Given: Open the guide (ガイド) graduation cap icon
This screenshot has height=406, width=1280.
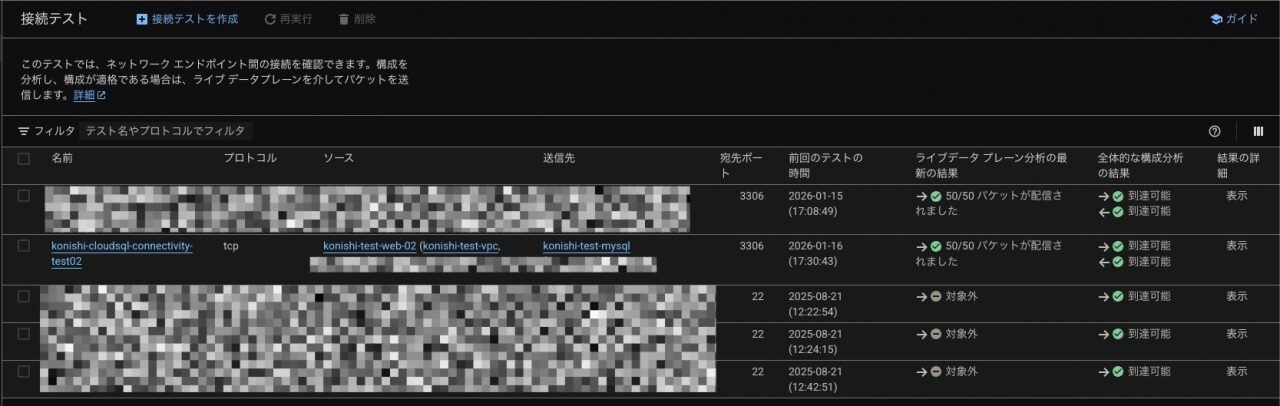Looking at the screenshot, I should click(x=1216, y=19).
